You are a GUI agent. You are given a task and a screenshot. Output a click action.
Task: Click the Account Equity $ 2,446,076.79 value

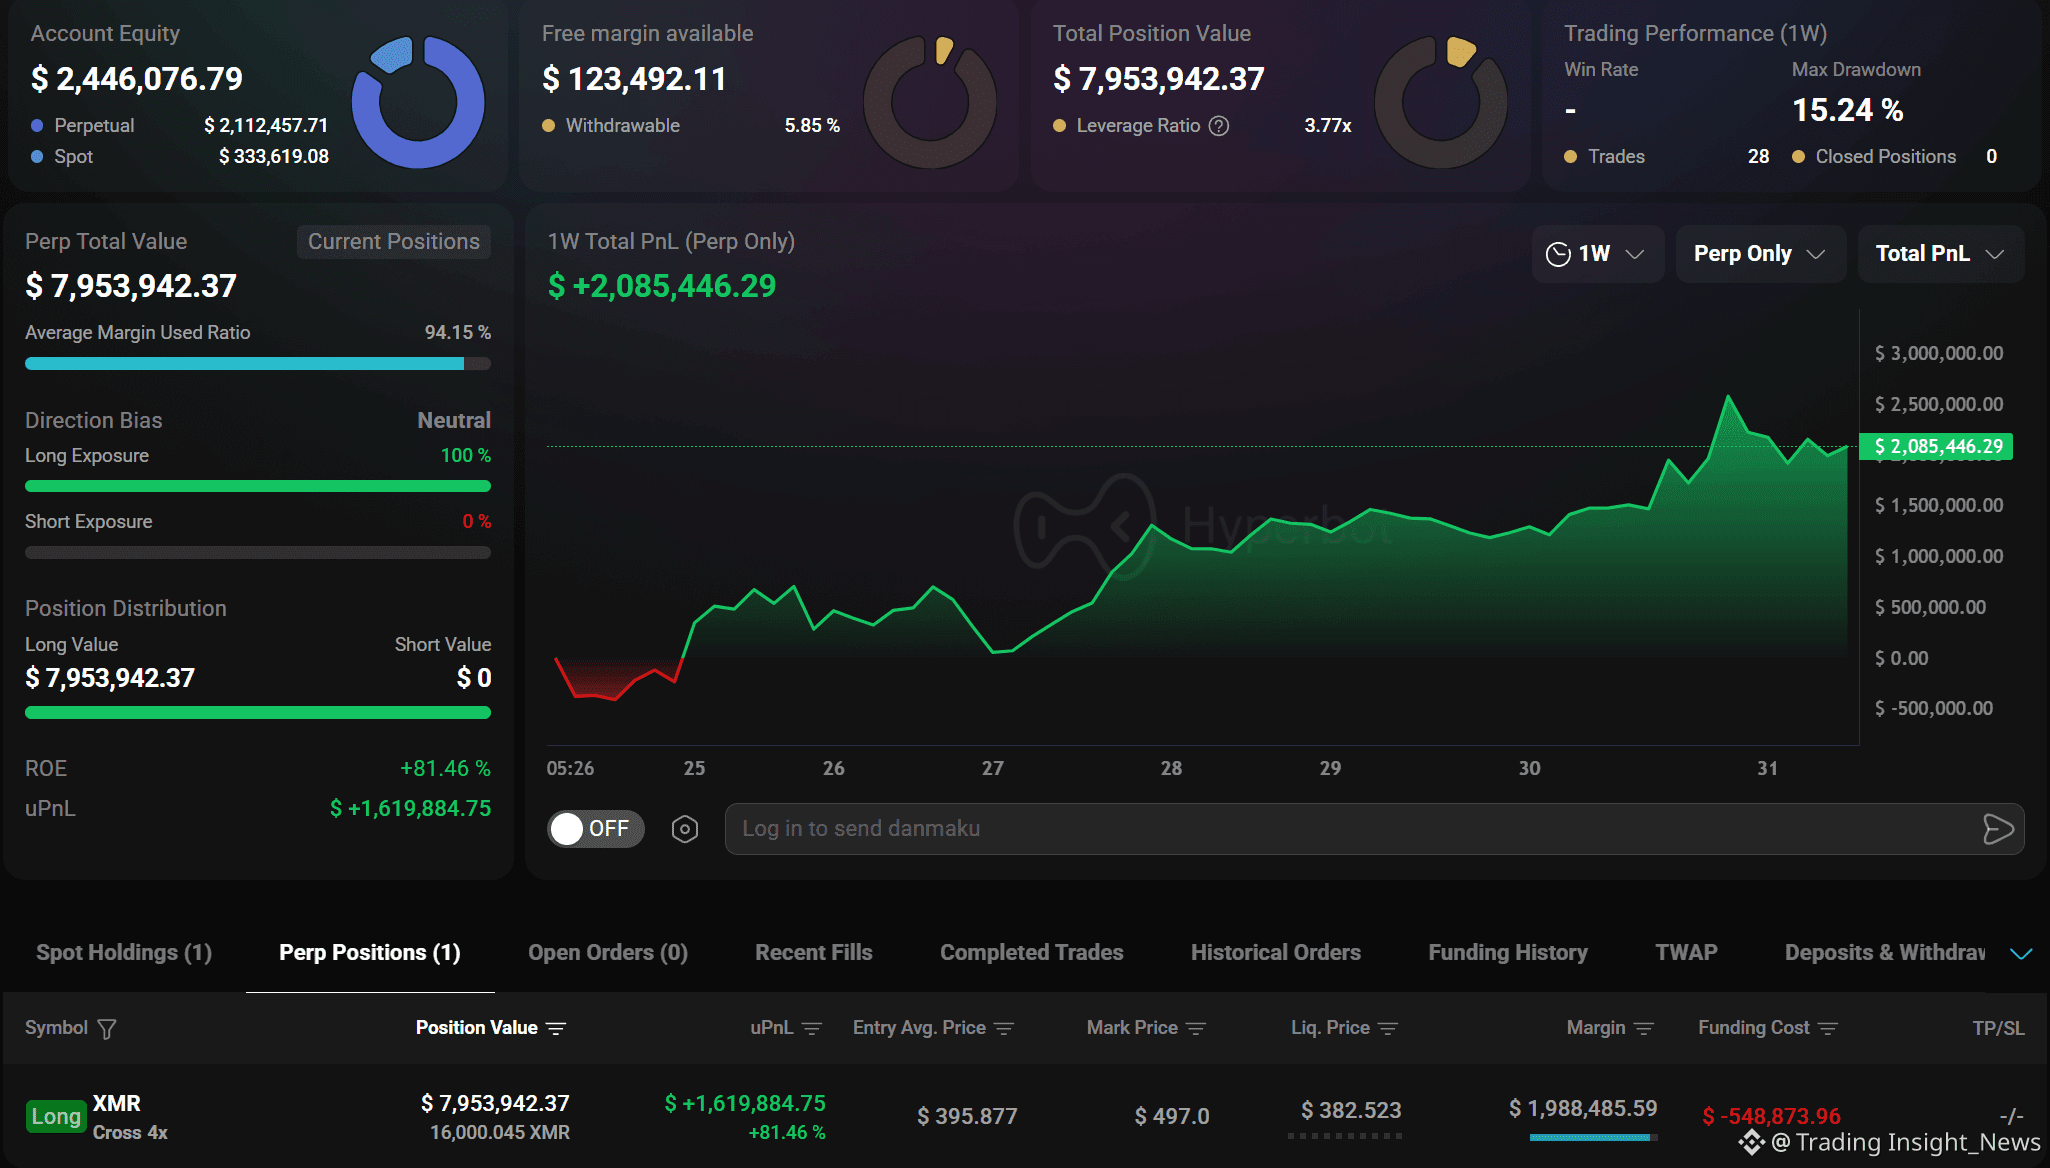[137, 79]
